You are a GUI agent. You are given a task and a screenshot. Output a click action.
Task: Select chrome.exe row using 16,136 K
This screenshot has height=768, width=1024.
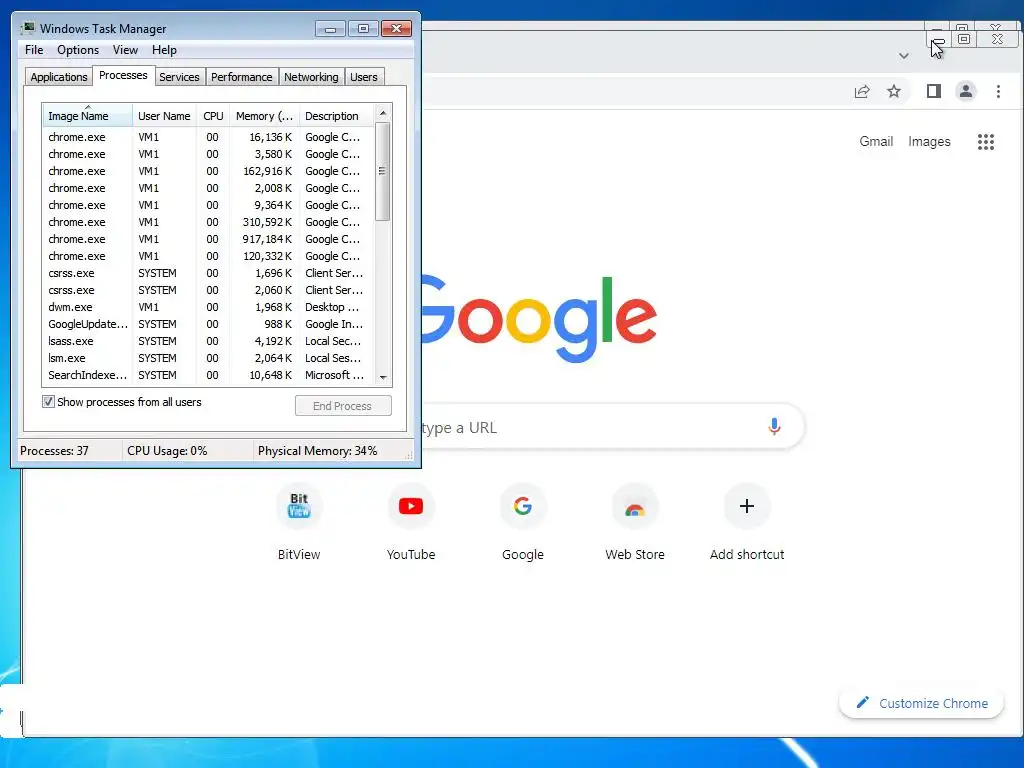(208, 137)
